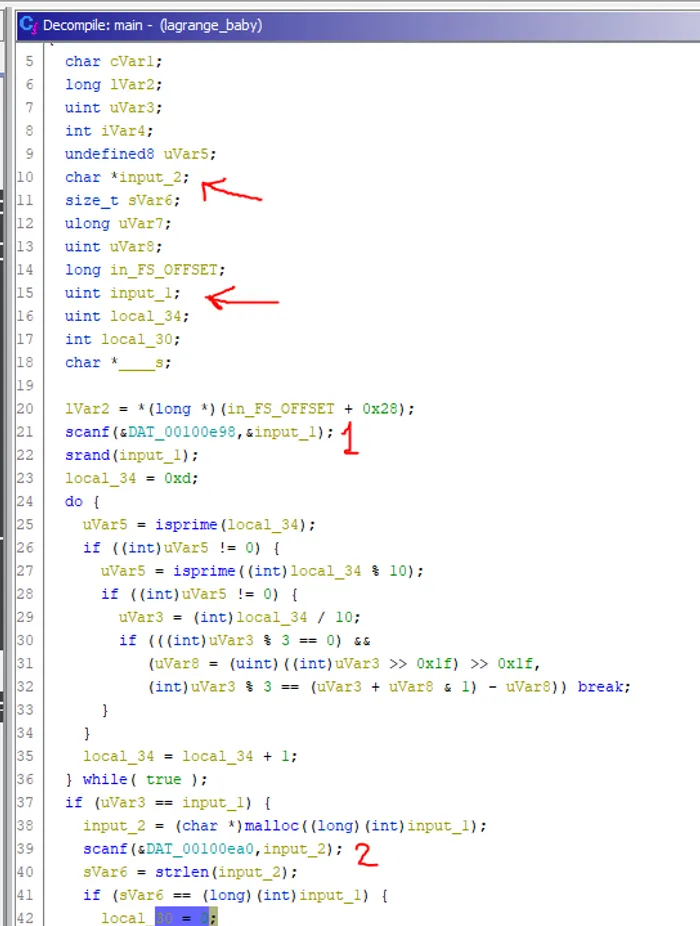Click 'uint uVar8;' declaration

click(113, 246)
